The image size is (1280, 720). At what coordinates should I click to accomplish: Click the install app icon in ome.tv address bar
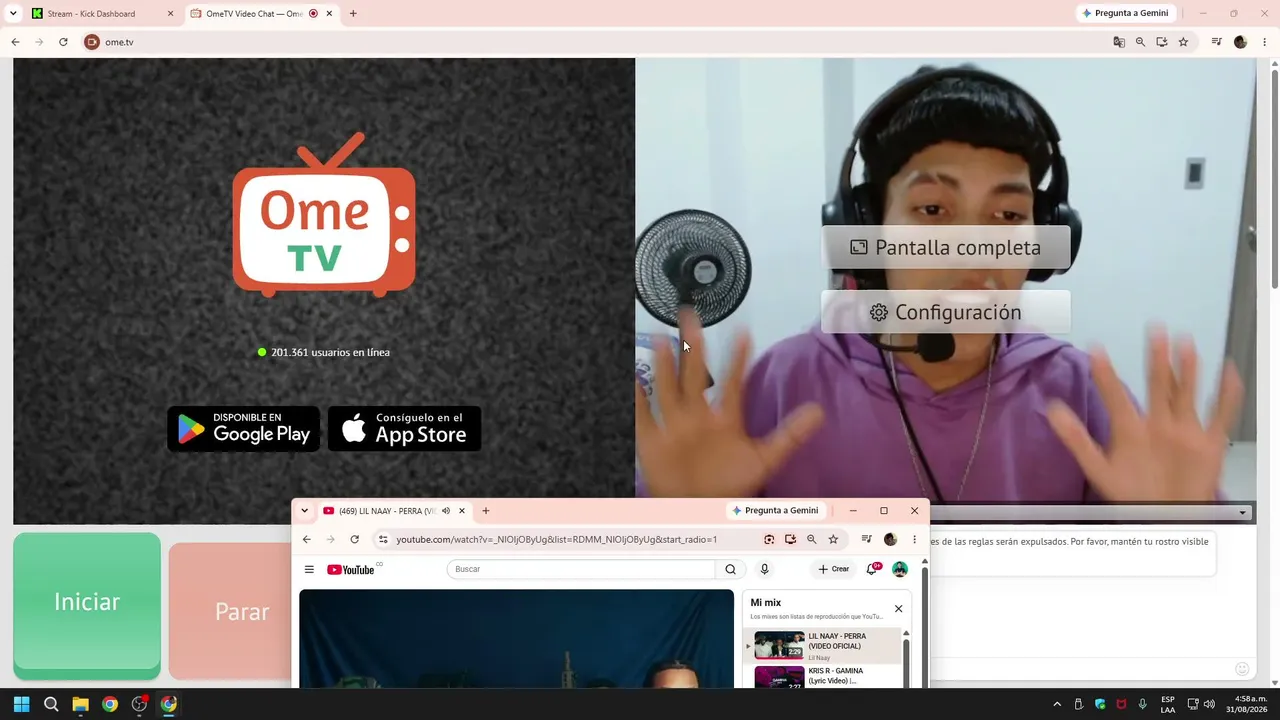(x=1162, y=42)
